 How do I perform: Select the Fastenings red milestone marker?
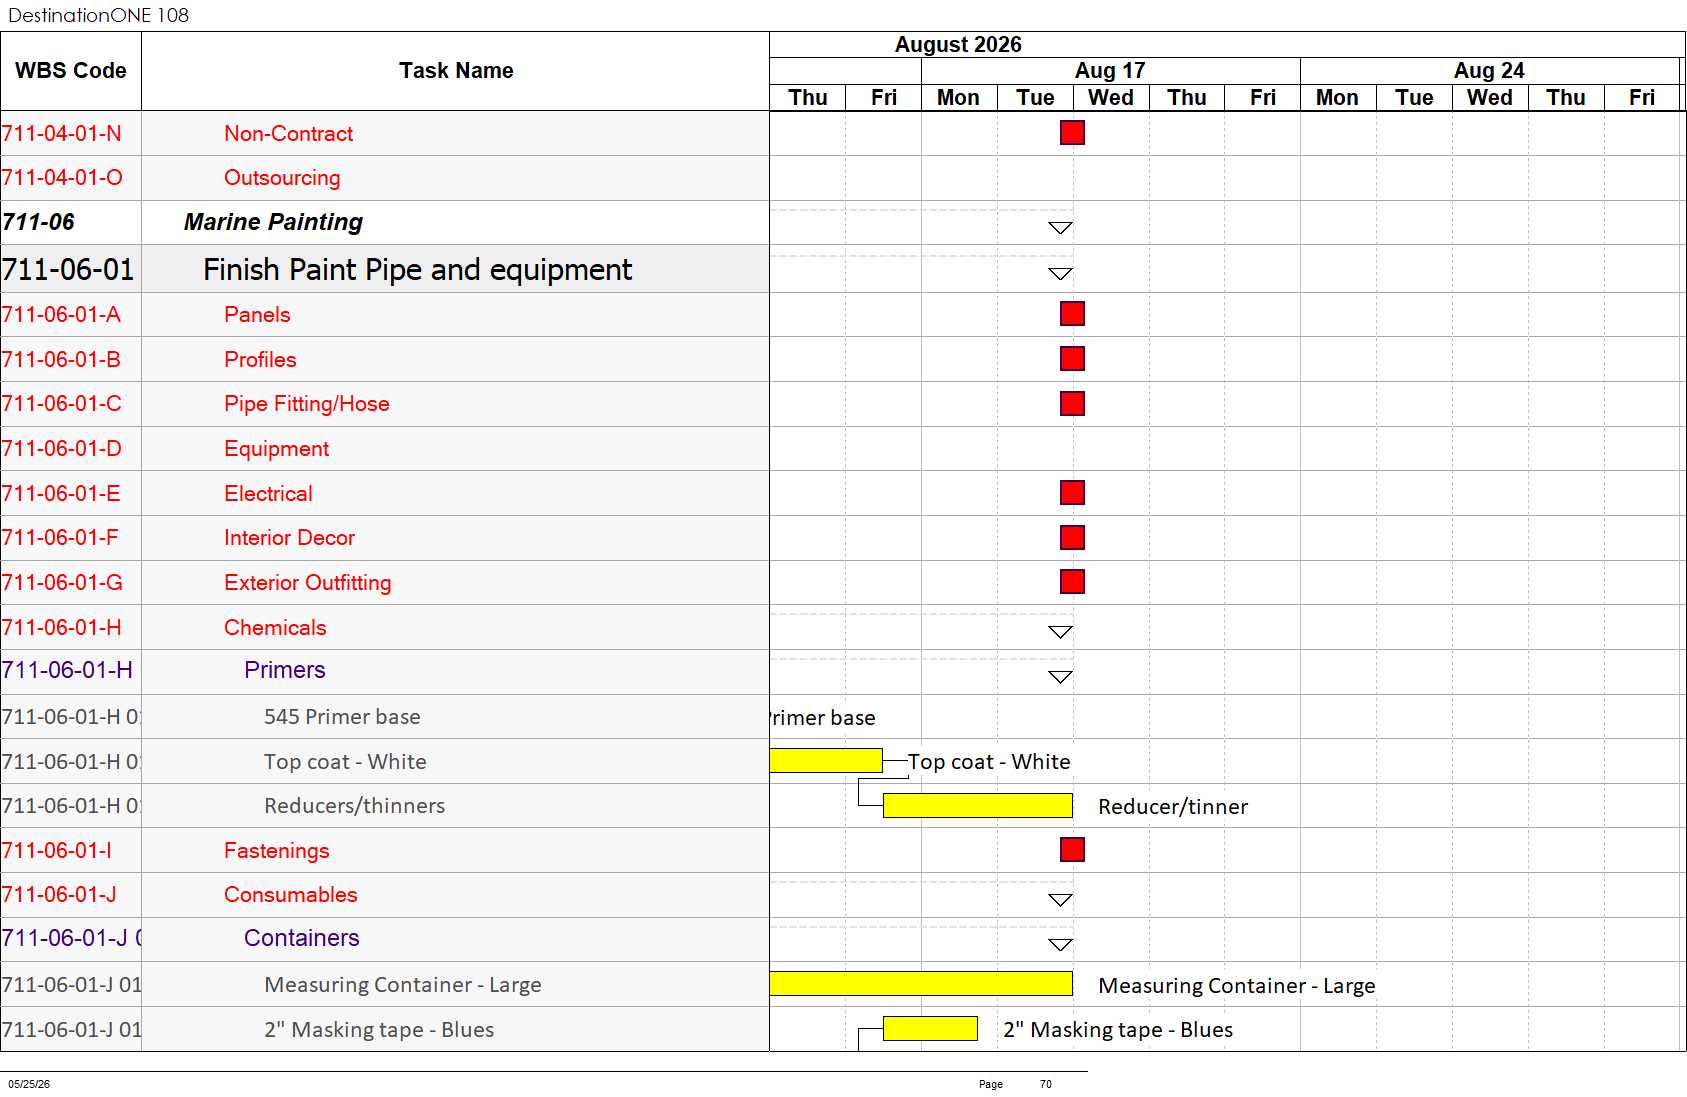pyautogui.click(x=1072, y=850)
